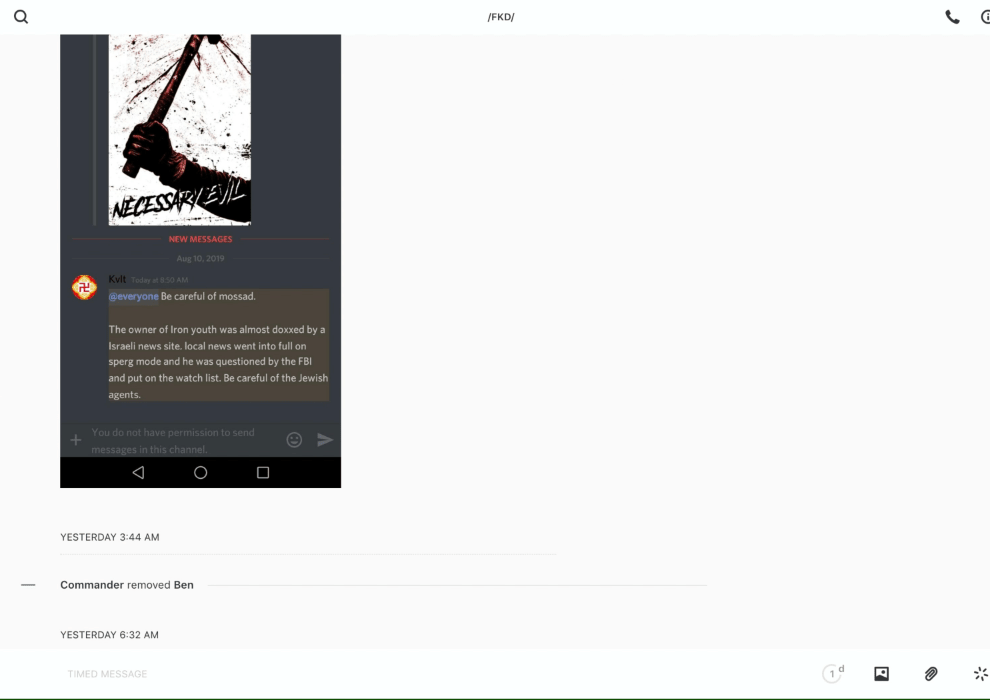Send a ping with the burst icon
Image resolution: width=990 pixels, height=700 pixels.
[x=980, y=674]
